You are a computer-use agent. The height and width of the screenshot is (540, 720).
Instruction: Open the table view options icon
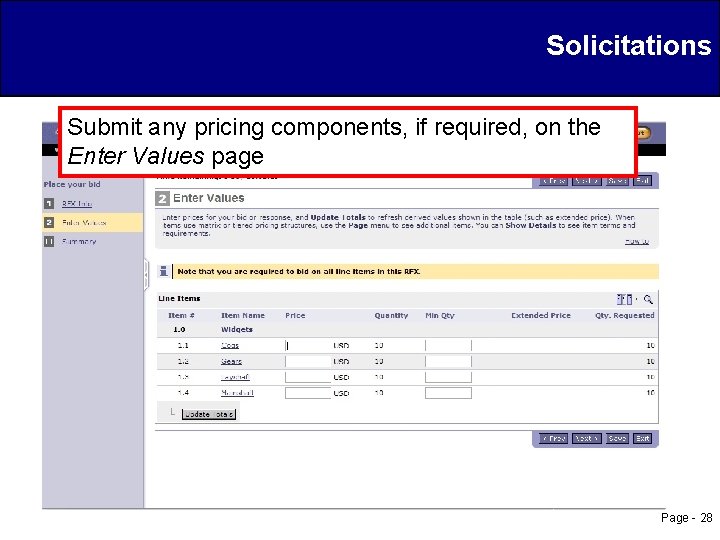[624, 299]
